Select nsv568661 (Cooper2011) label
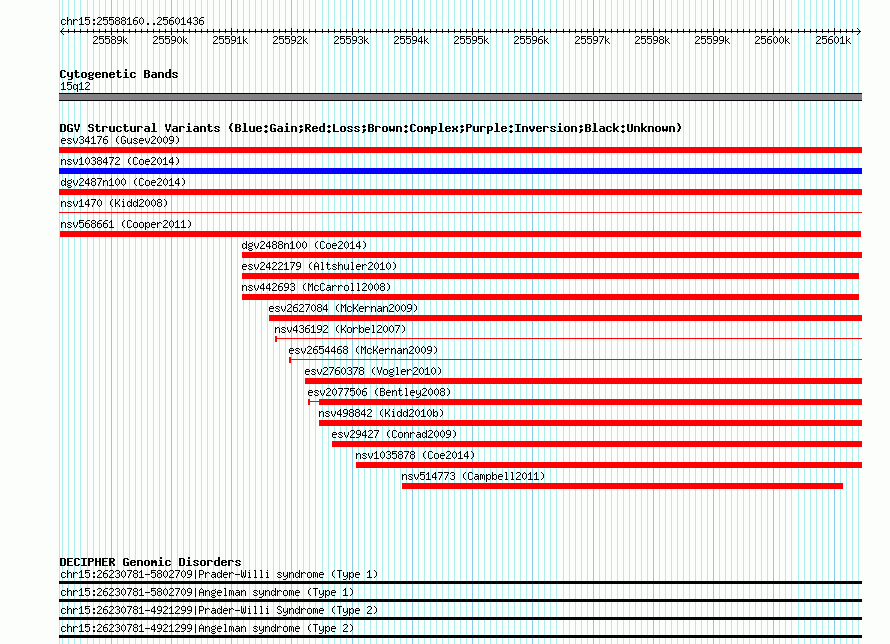Viewport: 890px width, 644px height. click(126, 224)
